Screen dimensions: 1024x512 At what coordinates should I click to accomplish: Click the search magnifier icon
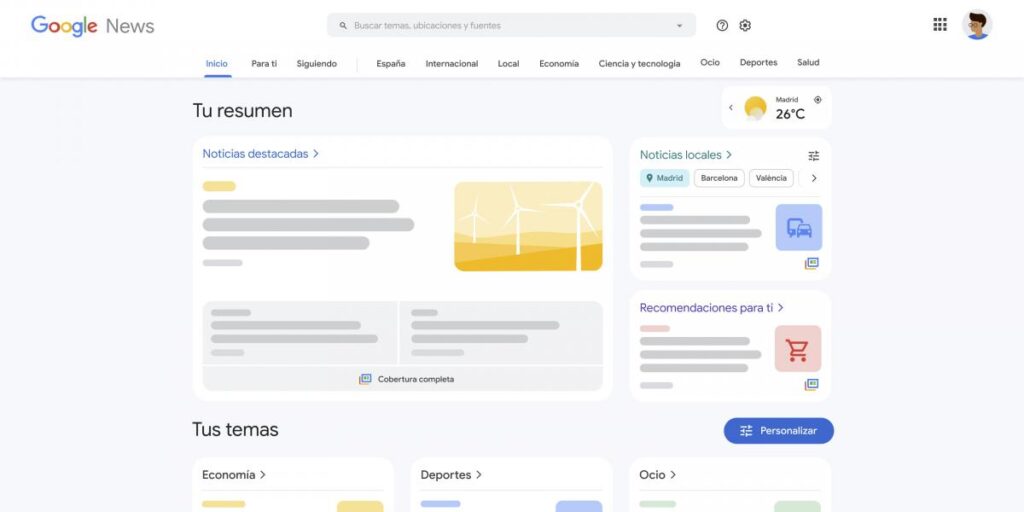[x=344, y=25]
